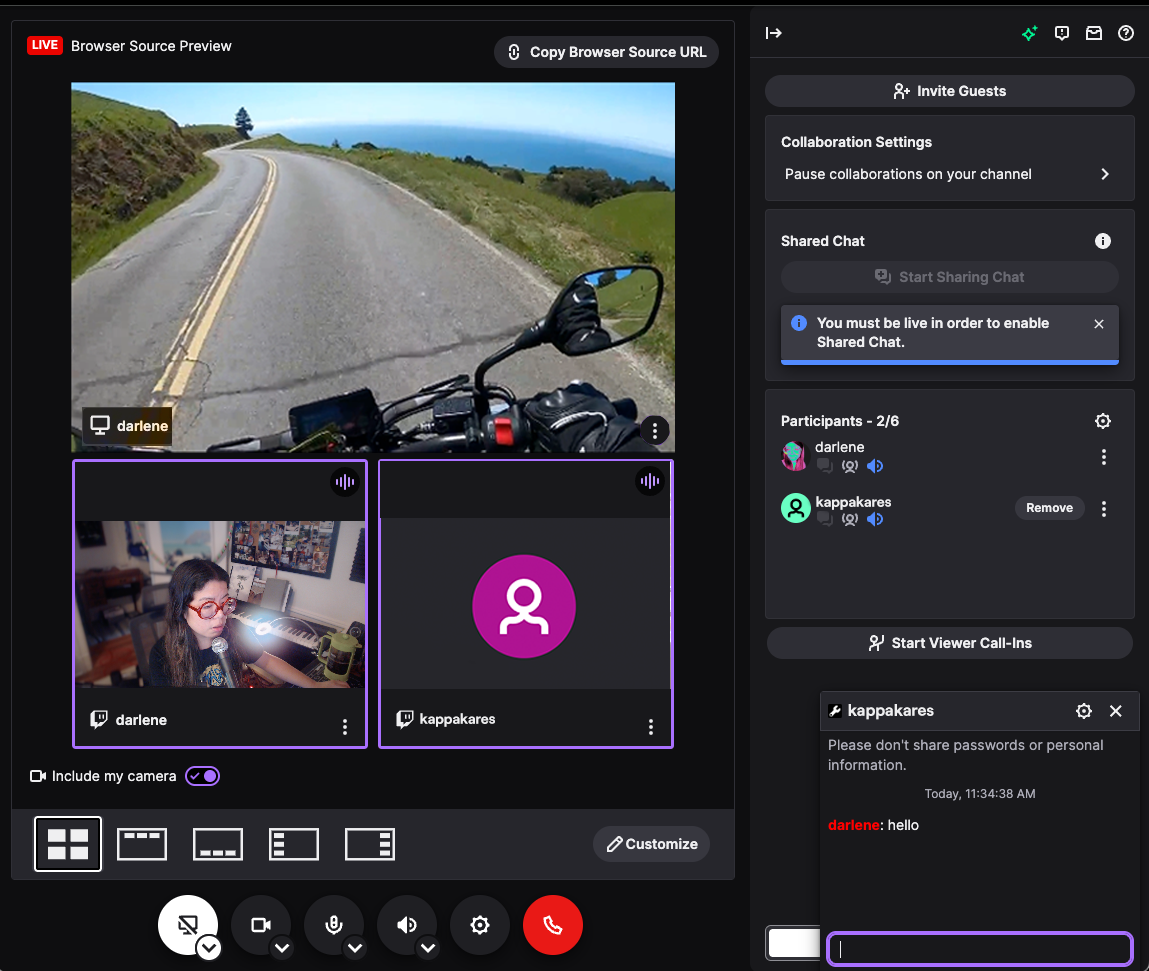Expand the speaker volume dropdown arrow
Viewport: 1149px width, 971px height.
pyautogui.click(x=428, y=948)
